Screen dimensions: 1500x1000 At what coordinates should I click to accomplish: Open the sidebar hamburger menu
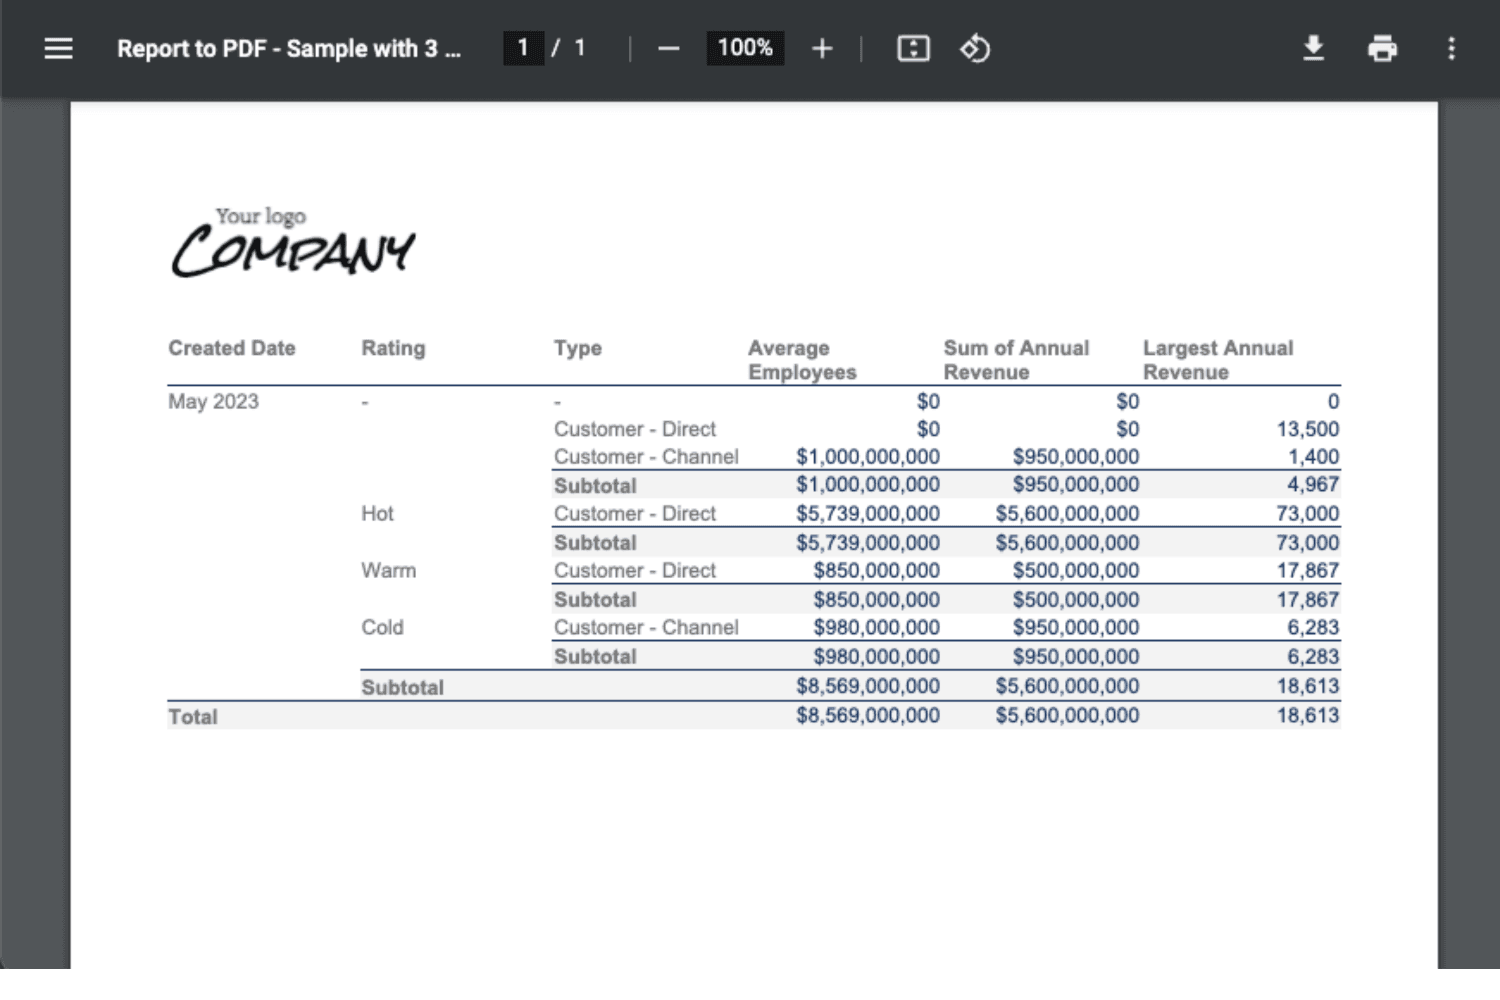tap(59, 48)
